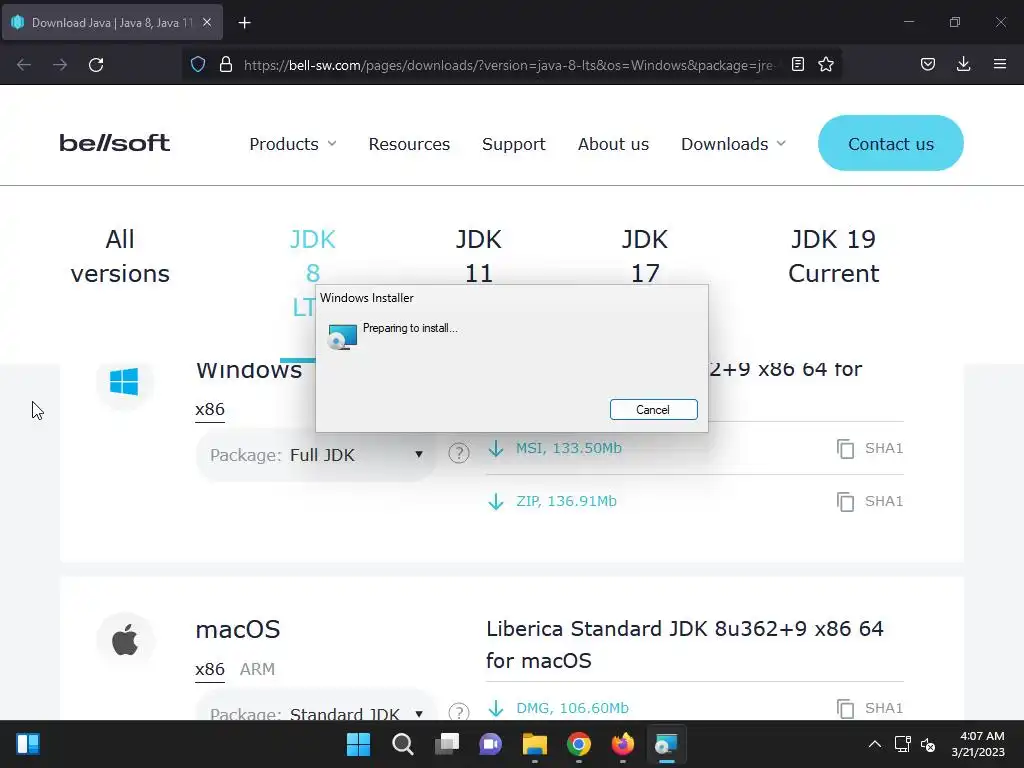1024x768 pixels.
Task: Bookmark this page with the star icon
Action: pos(826,65)
